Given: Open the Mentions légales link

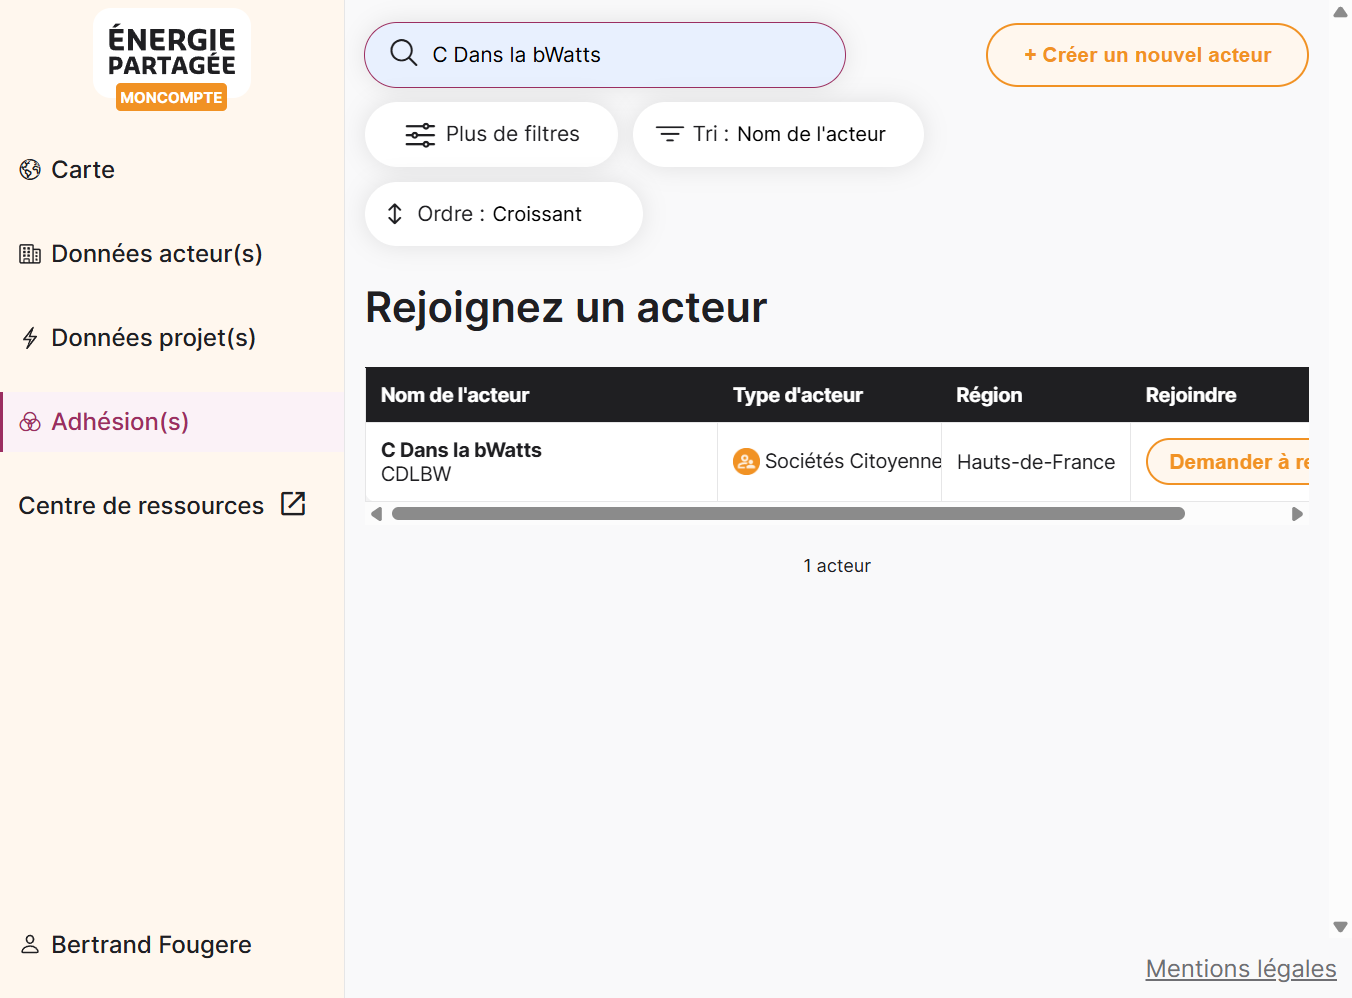Looking at the screenshot, I should [1241, 969].
